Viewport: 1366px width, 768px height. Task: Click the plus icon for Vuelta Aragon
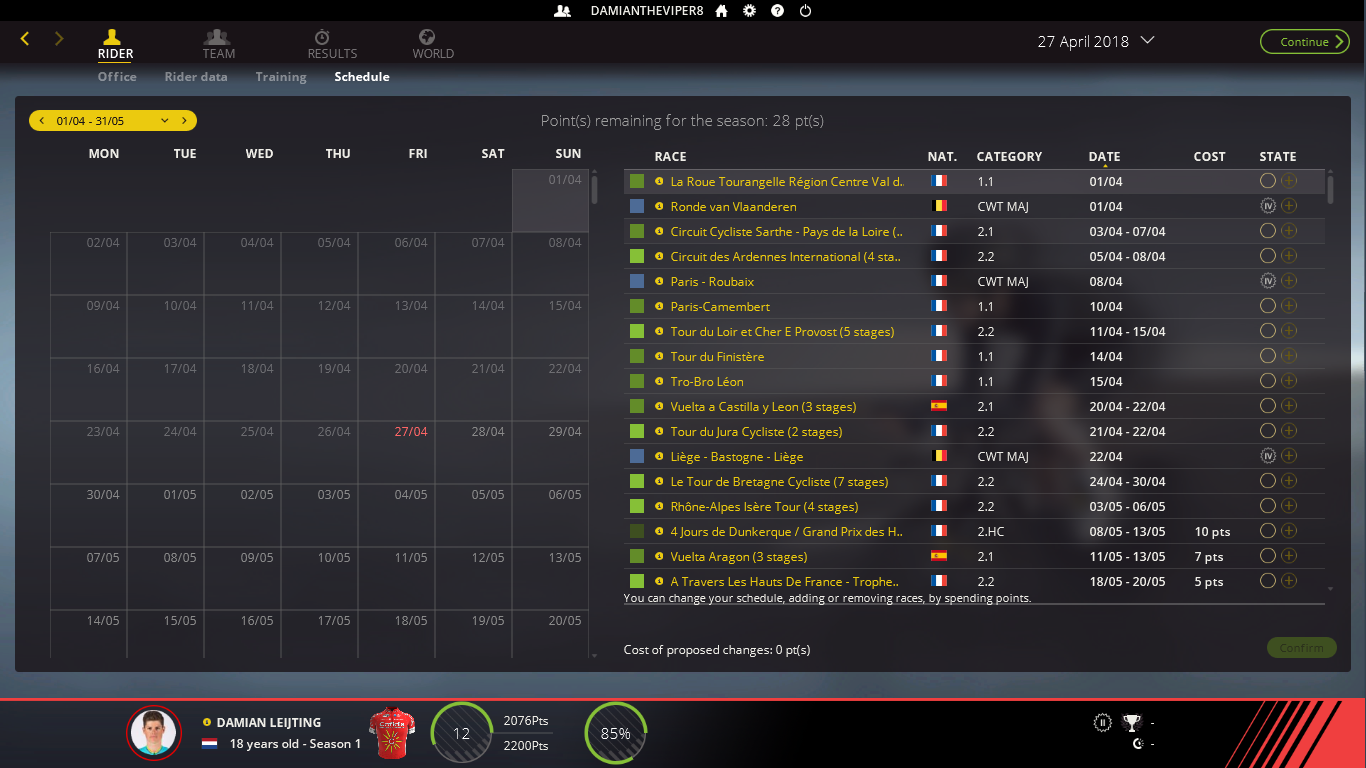coord(1289,556)
